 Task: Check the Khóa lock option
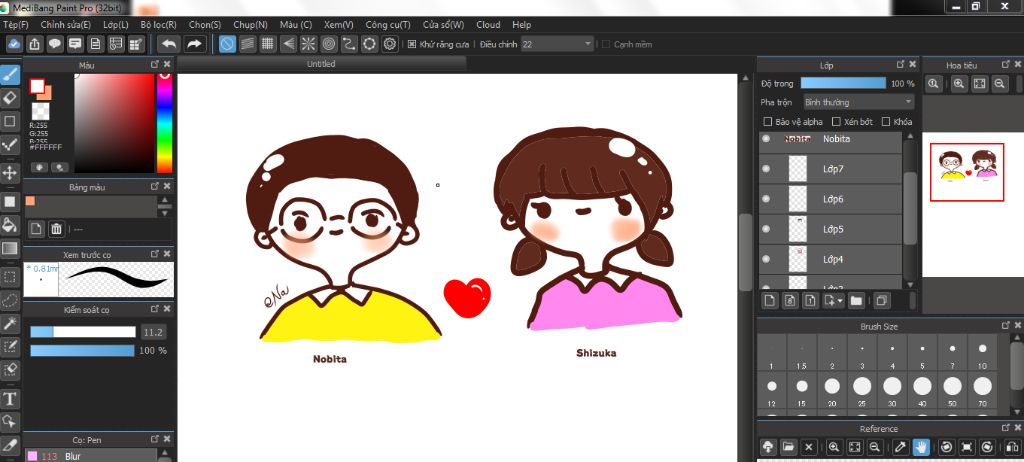(x=886, y=122)
